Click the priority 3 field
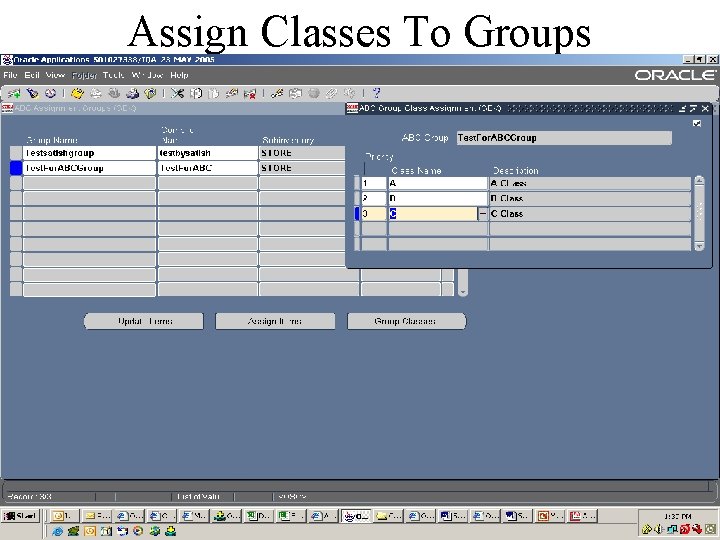This screenshot has width=720, height=540. (374, 214)
